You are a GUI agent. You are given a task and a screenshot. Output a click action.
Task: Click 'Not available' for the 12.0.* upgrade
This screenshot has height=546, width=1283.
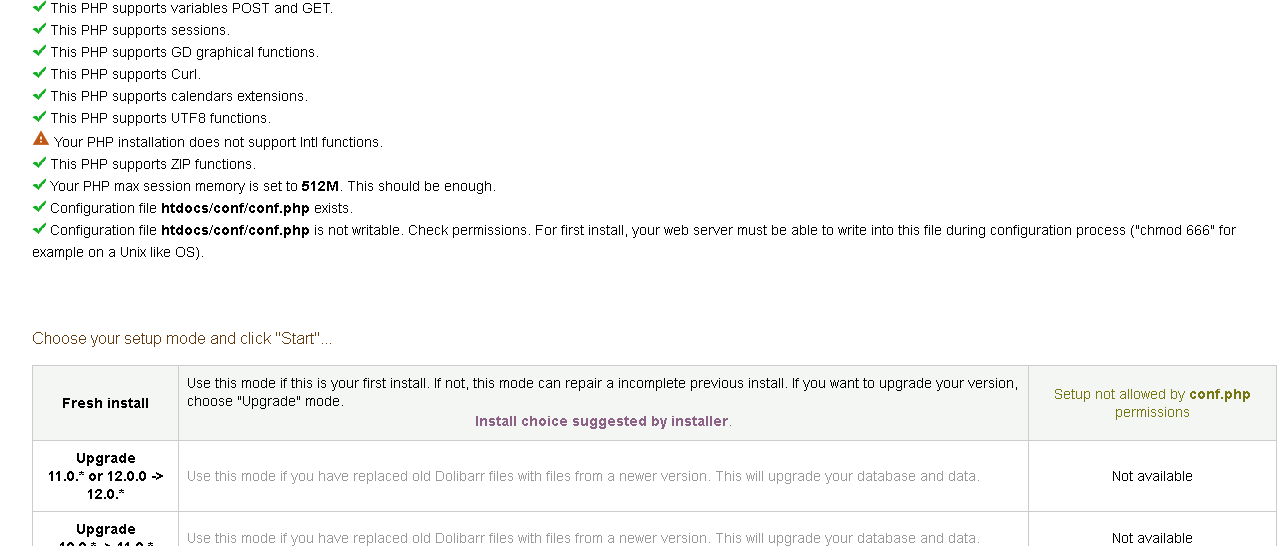(1152, 476)
